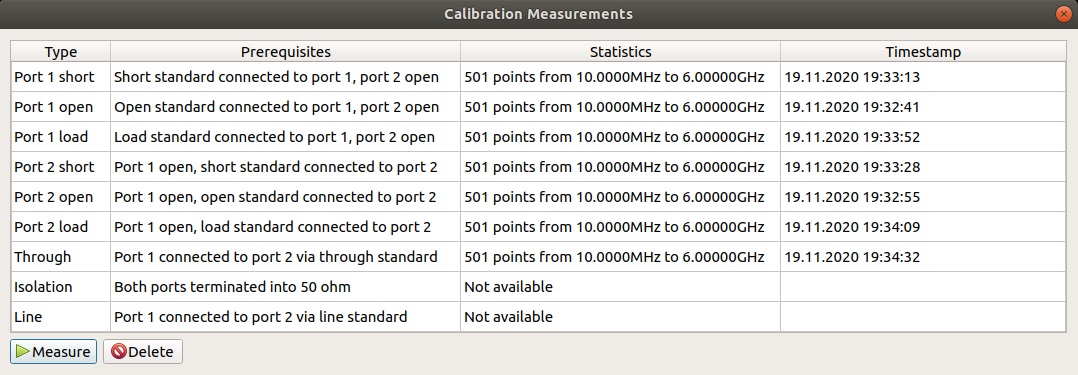
Task: Select the Port 1 load row
Action: 539,137
